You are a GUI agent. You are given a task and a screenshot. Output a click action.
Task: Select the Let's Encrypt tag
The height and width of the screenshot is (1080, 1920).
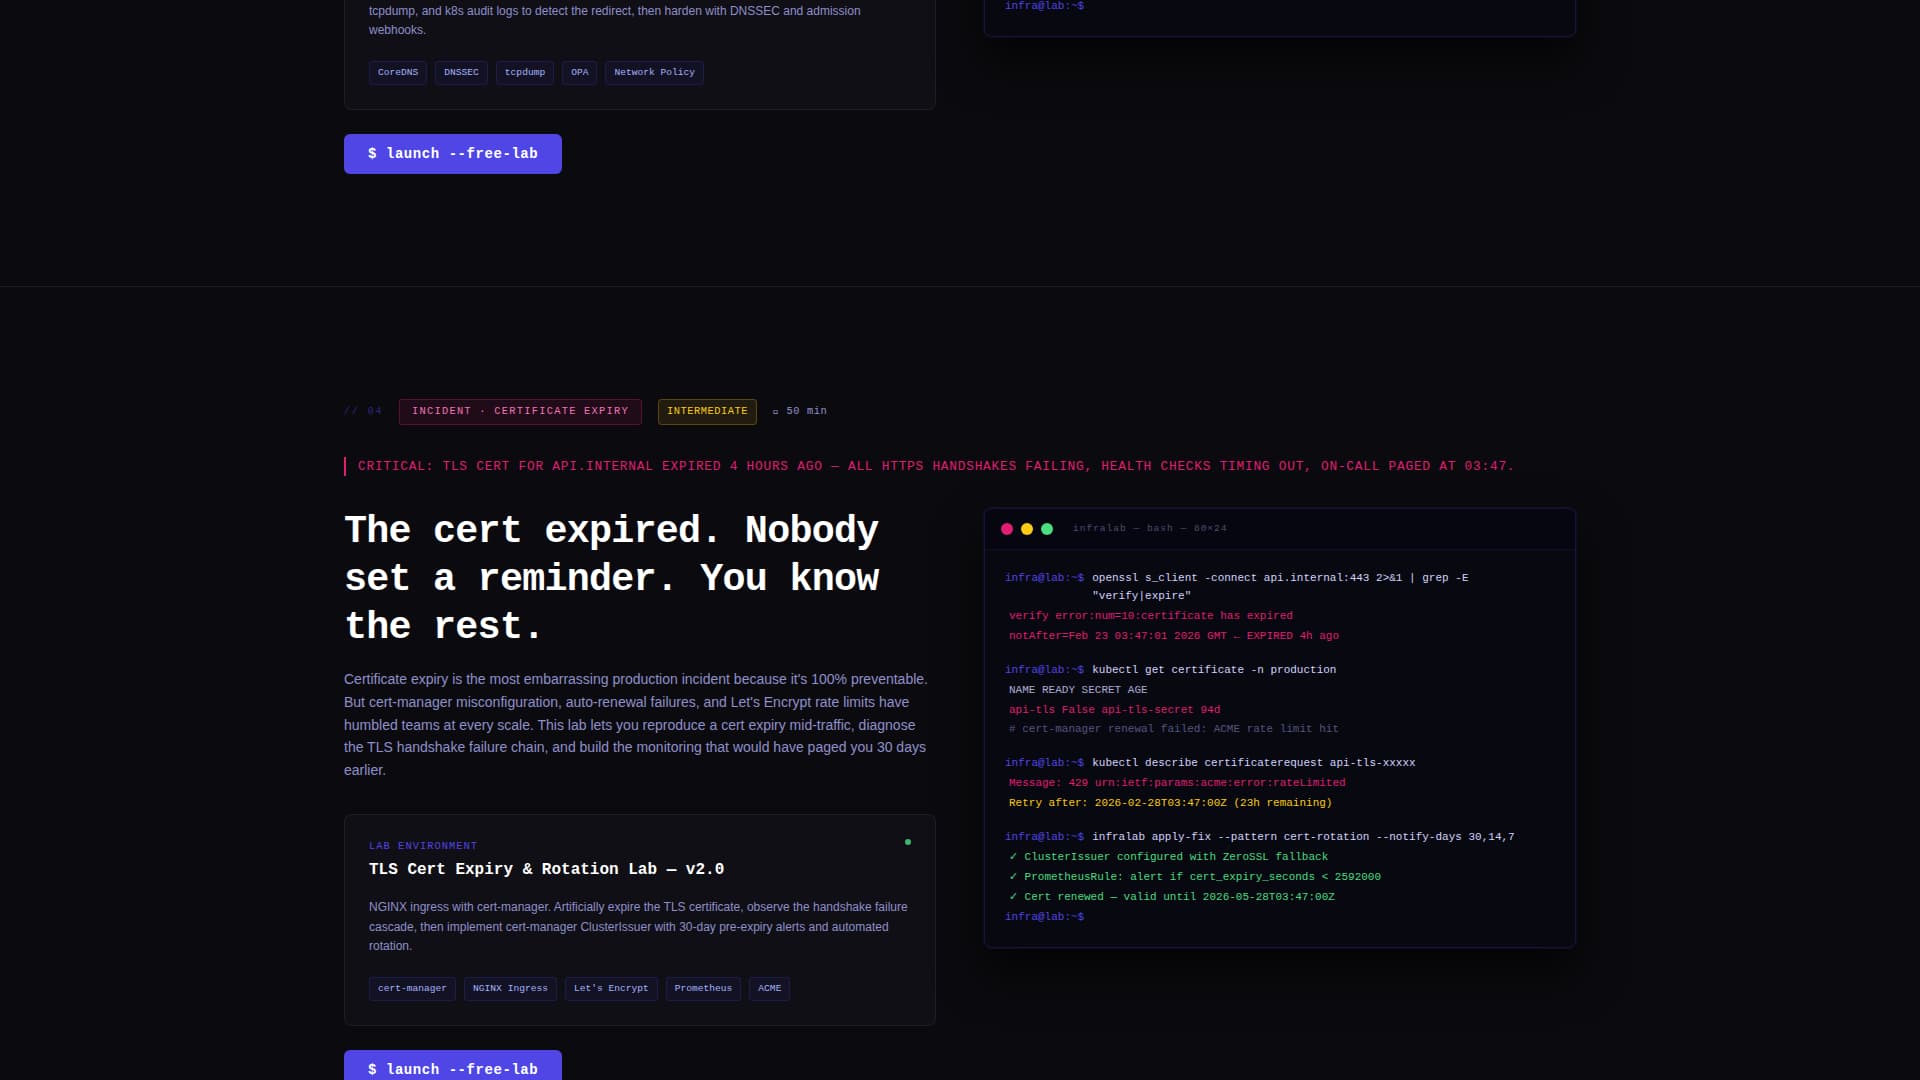pyautogui.click(x=611, y=989)
